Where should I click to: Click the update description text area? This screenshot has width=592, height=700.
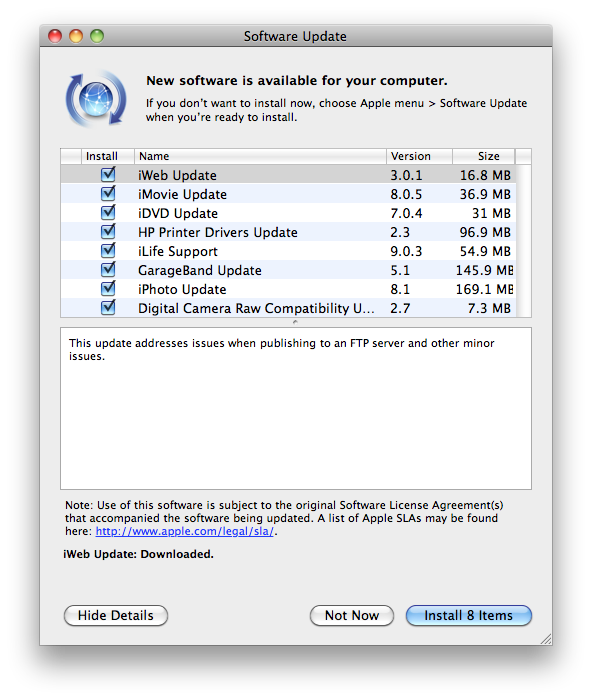pyautogui.click(x=296, y=408)
